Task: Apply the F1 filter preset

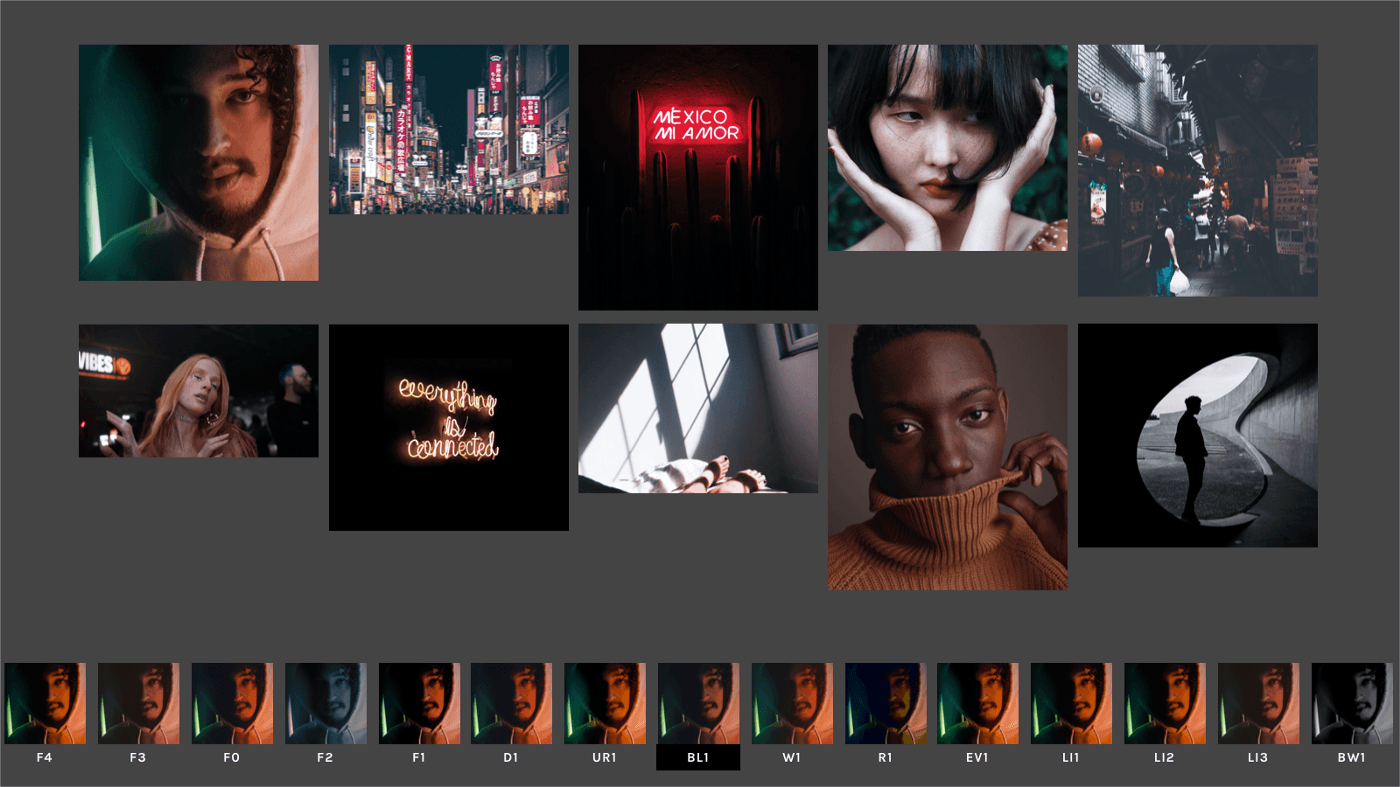Action: [419, 703]
